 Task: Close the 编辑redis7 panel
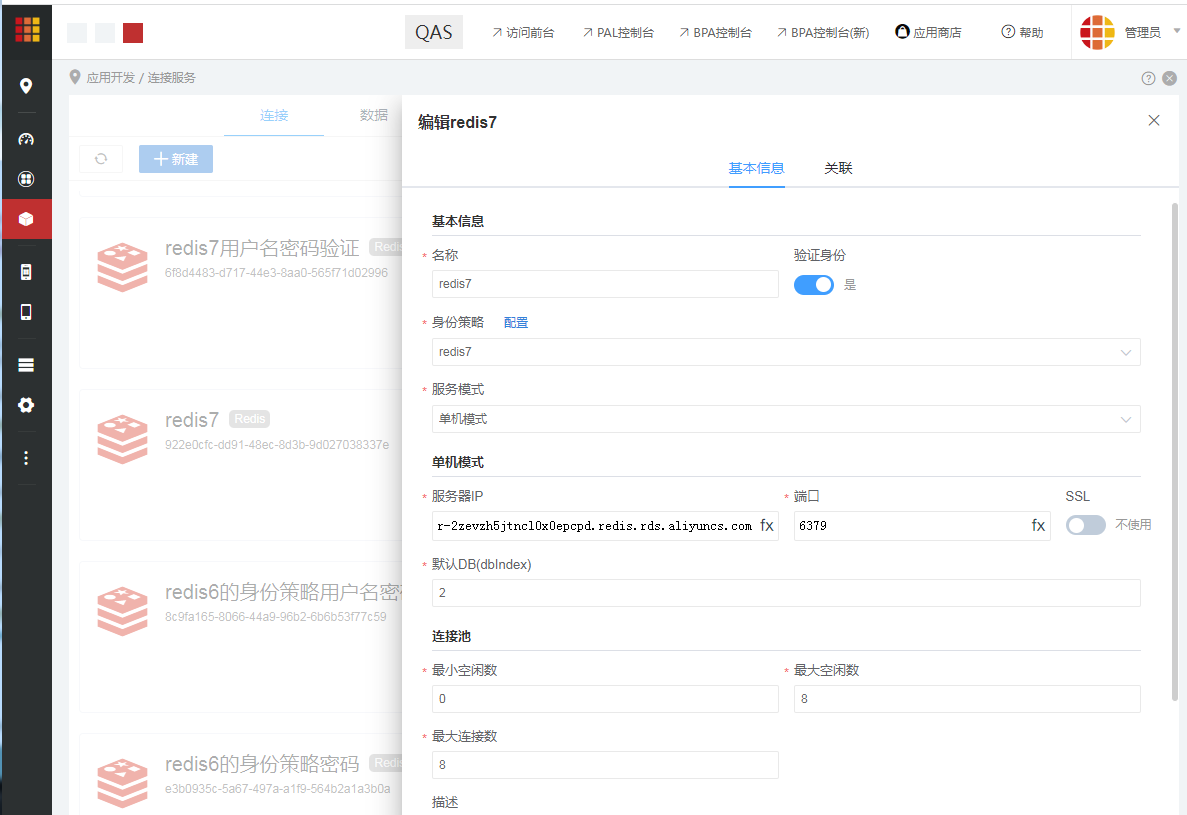point(1154,120)
